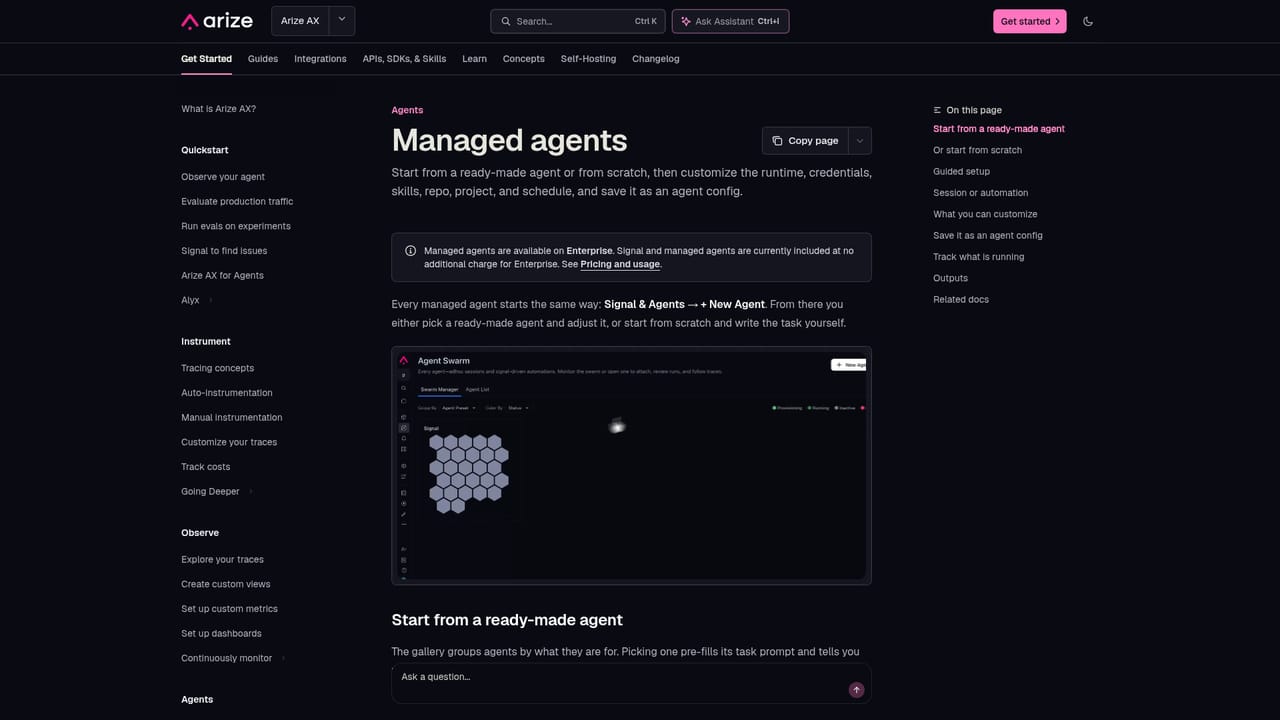Viewport: 1280px width, 720px height.
Task: Jump to Outputs section
Action: (951, 278)
